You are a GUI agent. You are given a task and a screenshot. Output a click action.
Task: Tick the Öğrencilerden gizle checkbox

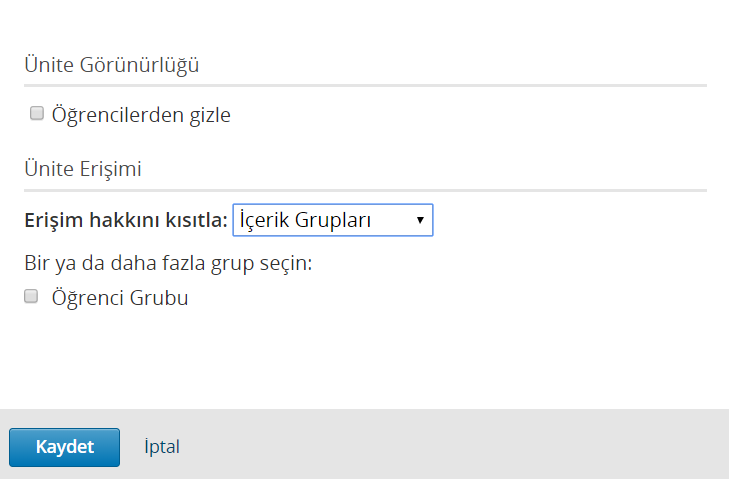pos(37,113)
